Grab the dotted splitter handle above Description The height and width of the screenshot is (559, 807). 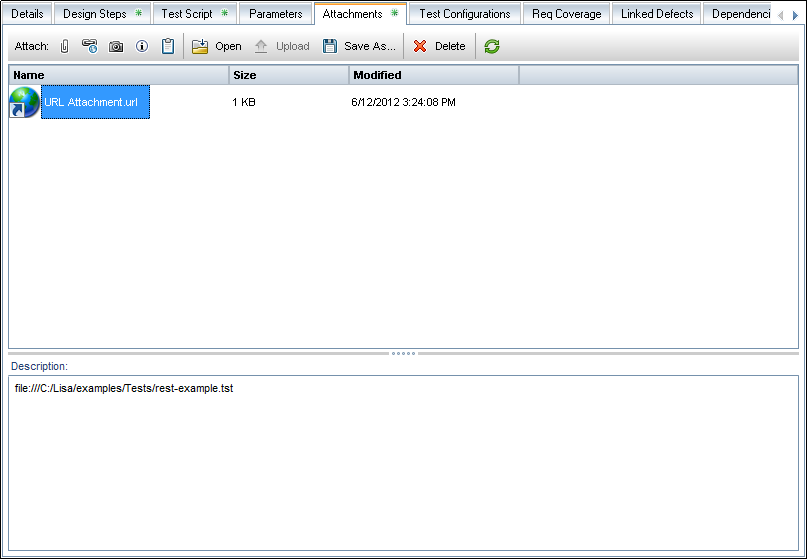tap(404, 354)
